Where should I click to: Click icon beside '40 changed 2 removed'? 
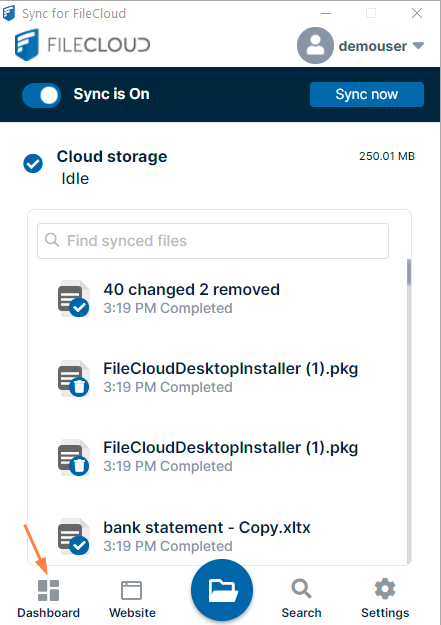(x=74, y=299)
